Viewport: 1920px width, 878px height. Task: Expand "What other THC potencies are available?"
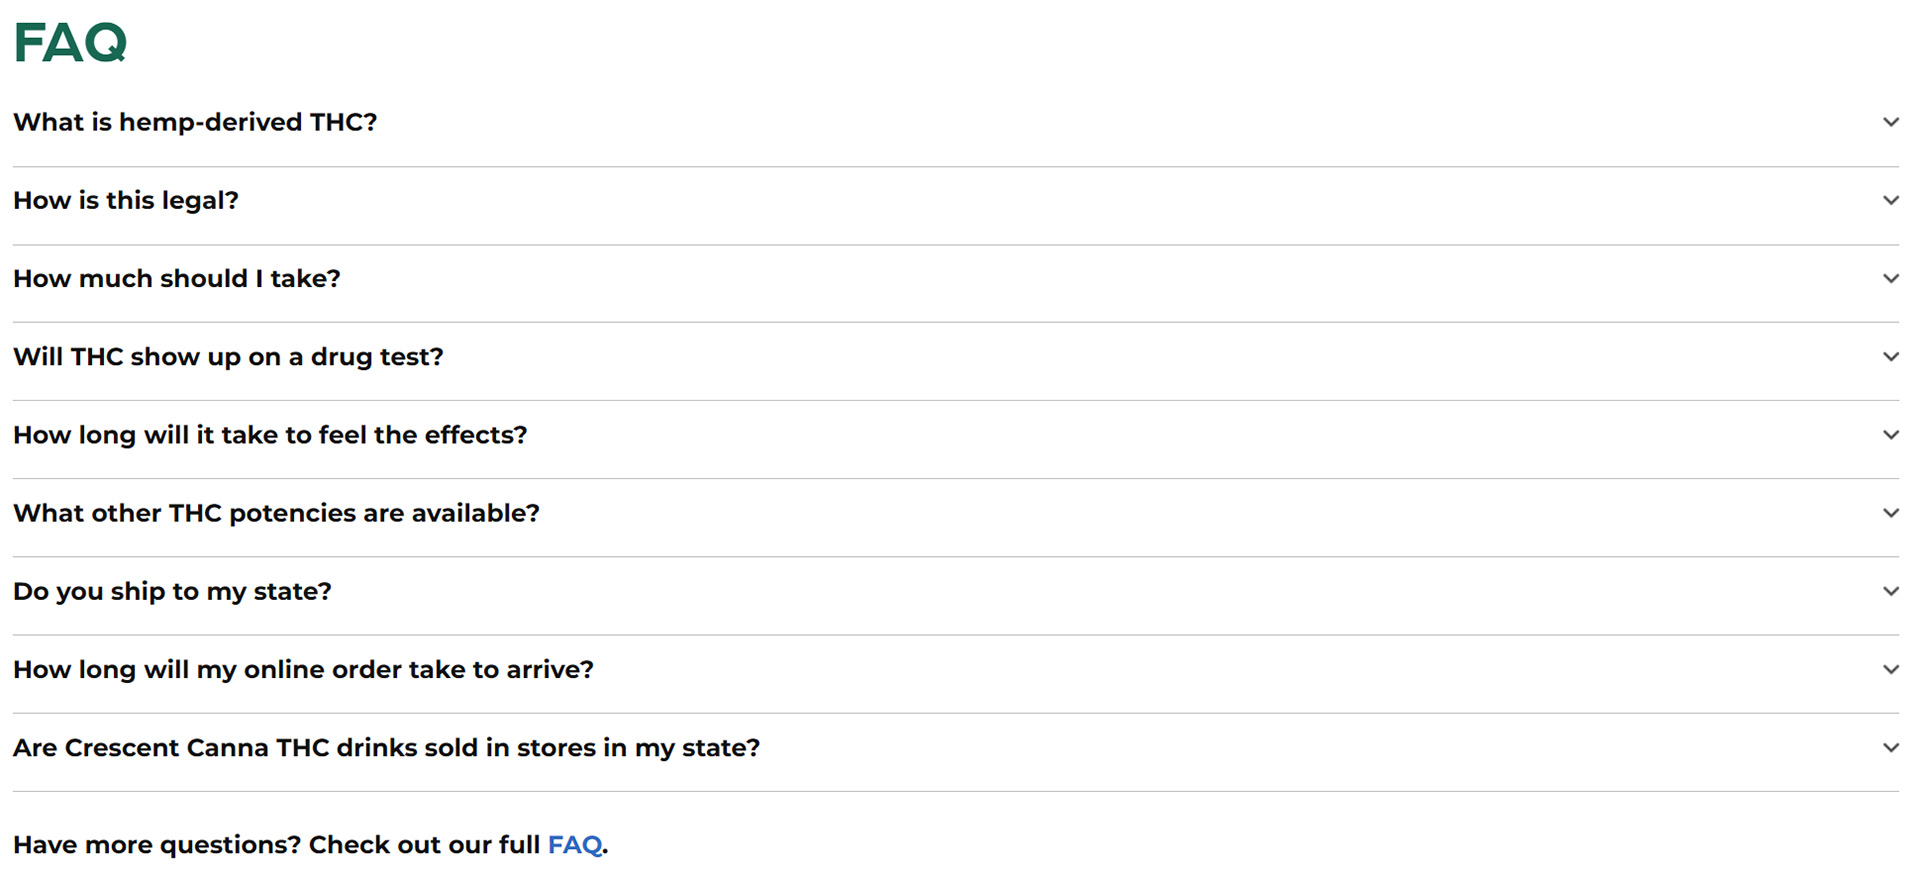pyautogui.click(x=276, y=513)
